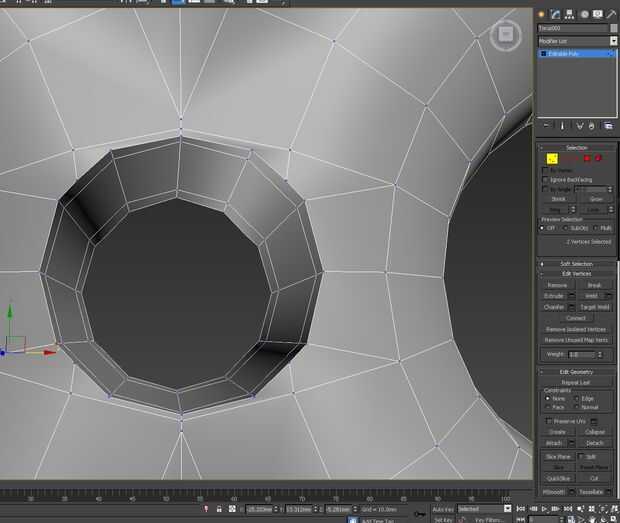Select the Edge constraint radio button

click(577, 398)
